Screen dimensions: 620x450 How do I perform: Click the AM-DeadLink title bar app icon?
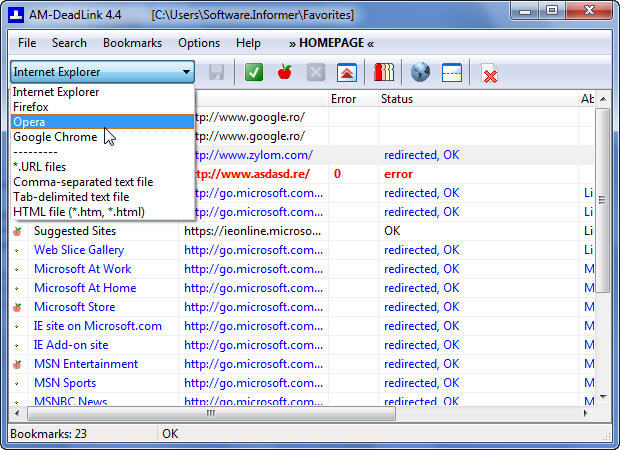[16, 15]
